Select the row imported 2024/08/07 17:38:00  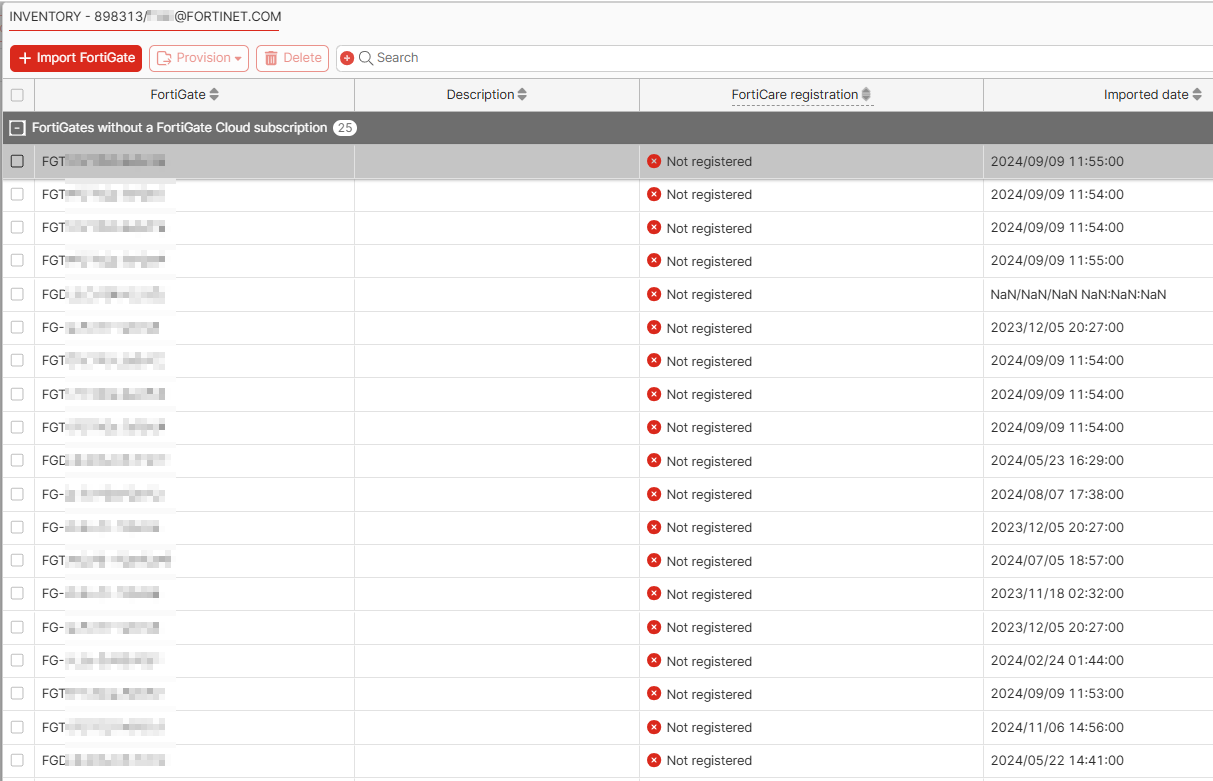pyautogui.click(x=17, y=494)
